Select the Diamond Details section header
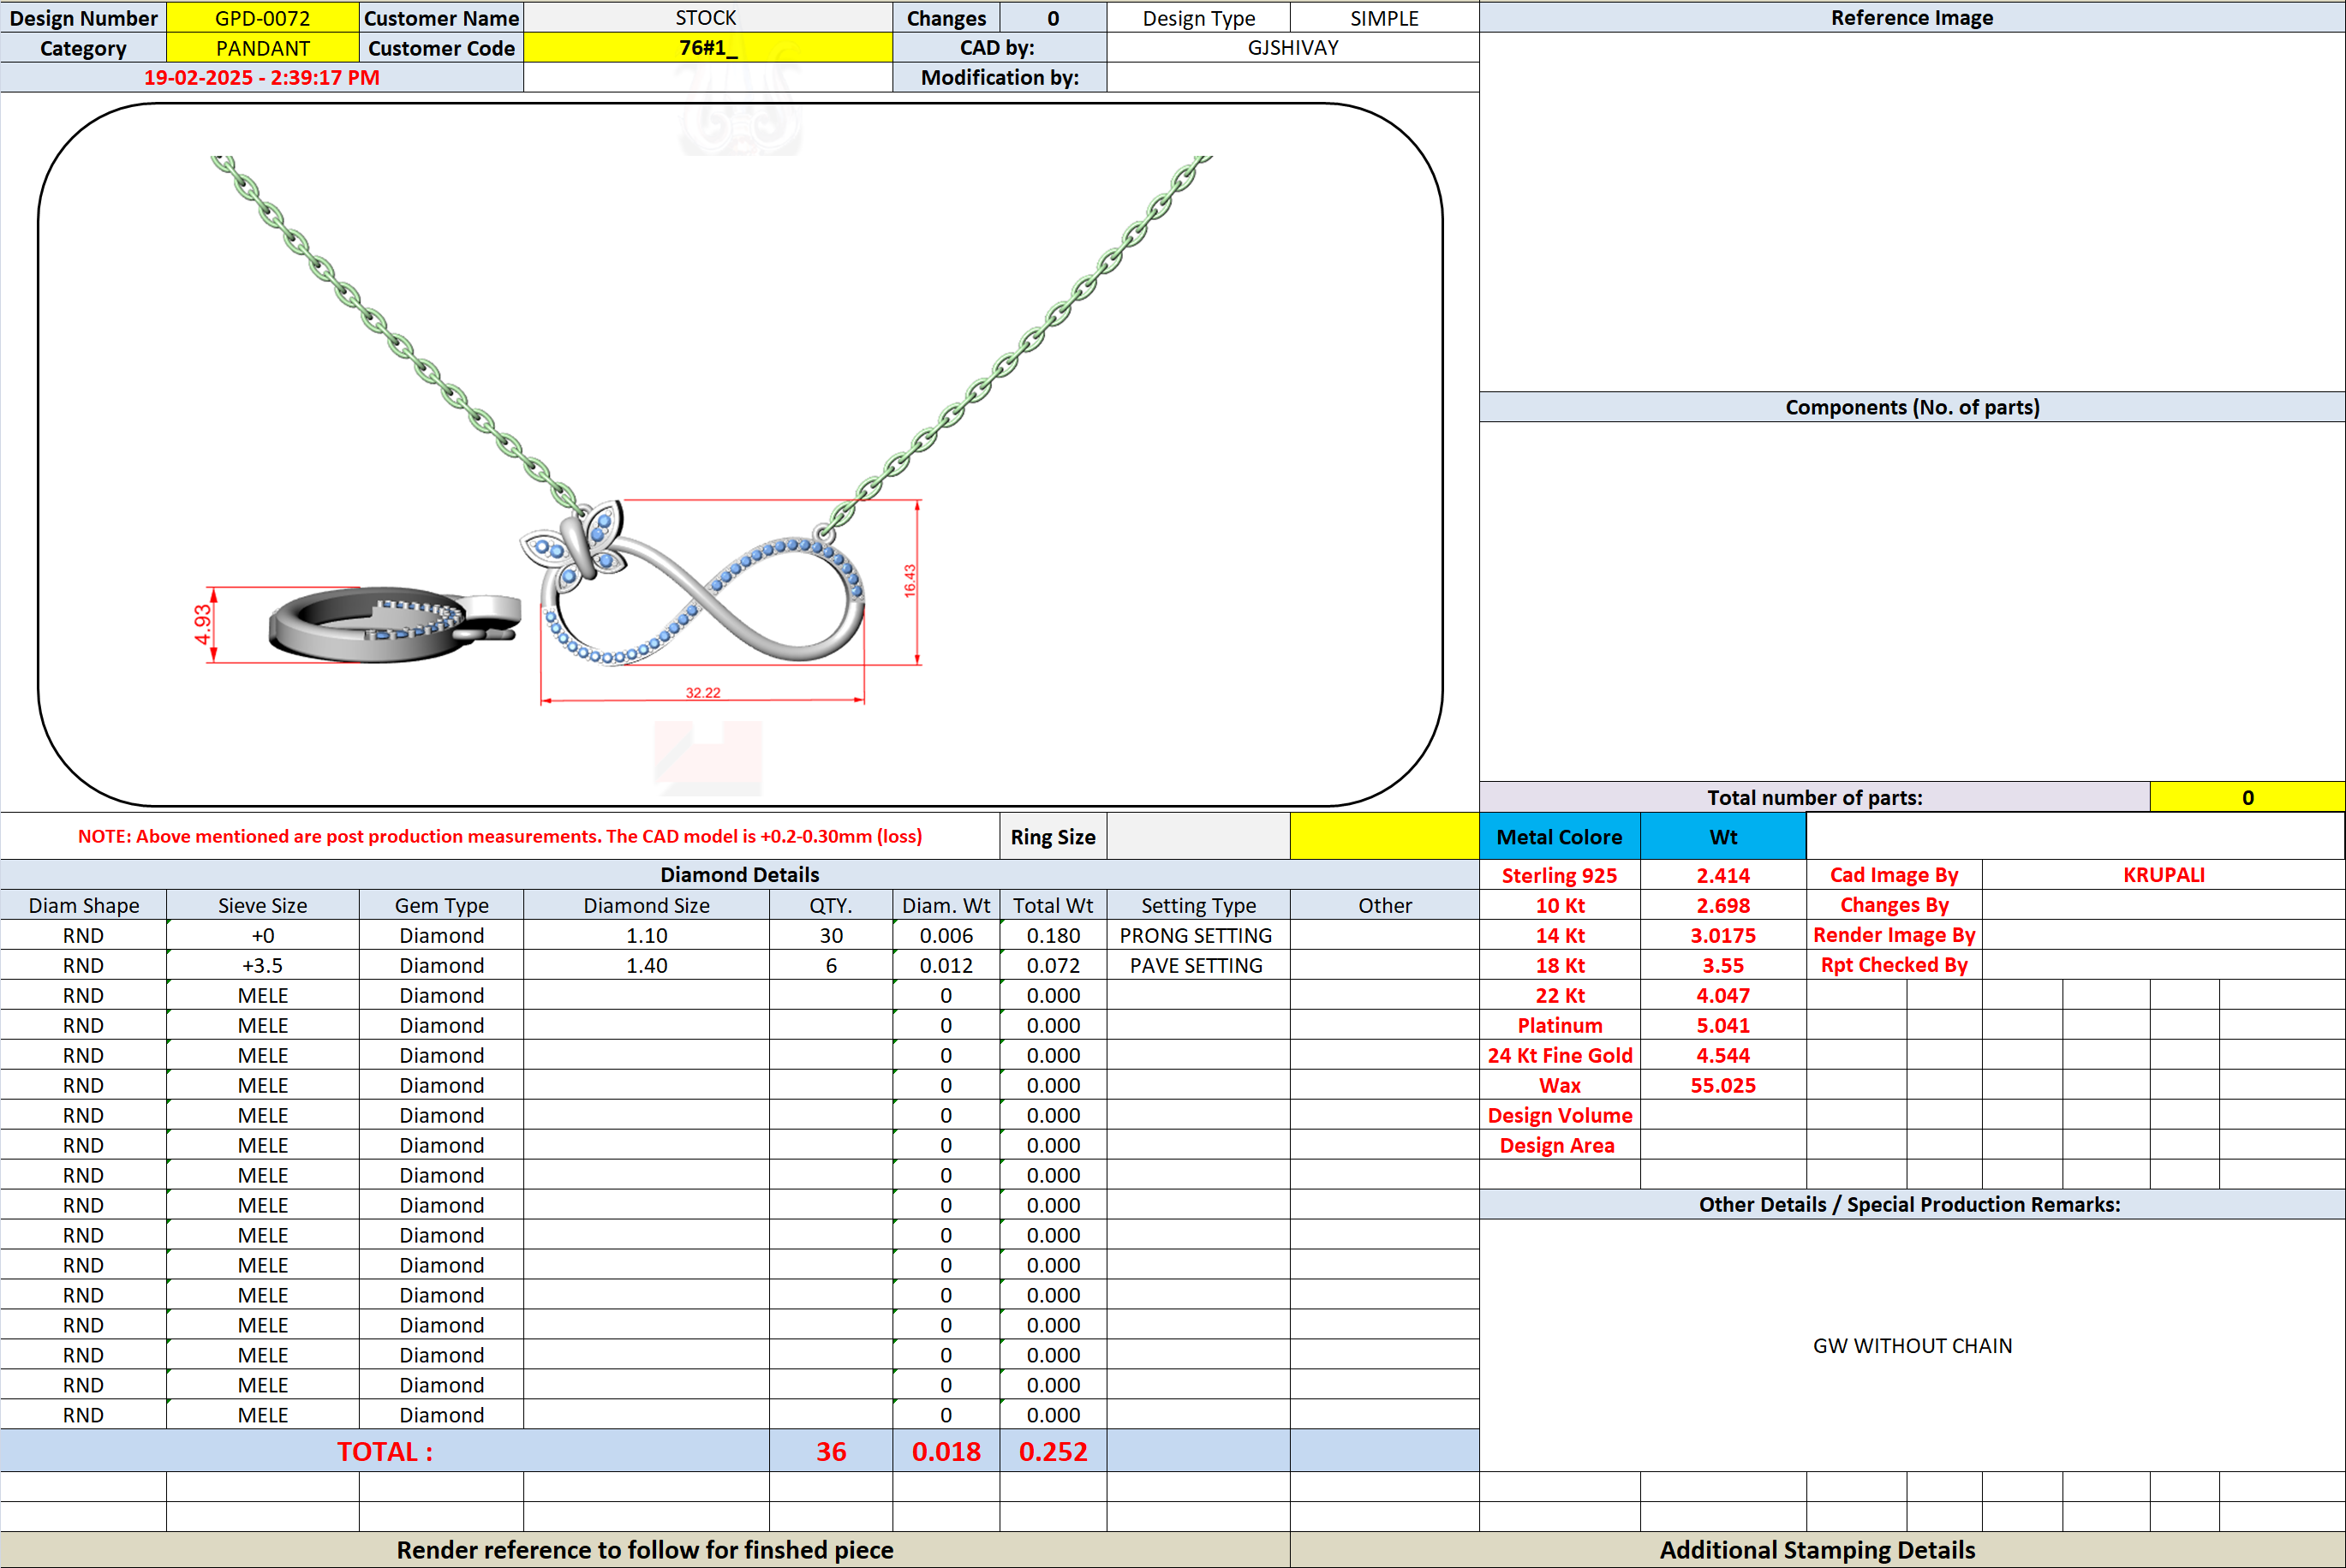 click(740, 875)
